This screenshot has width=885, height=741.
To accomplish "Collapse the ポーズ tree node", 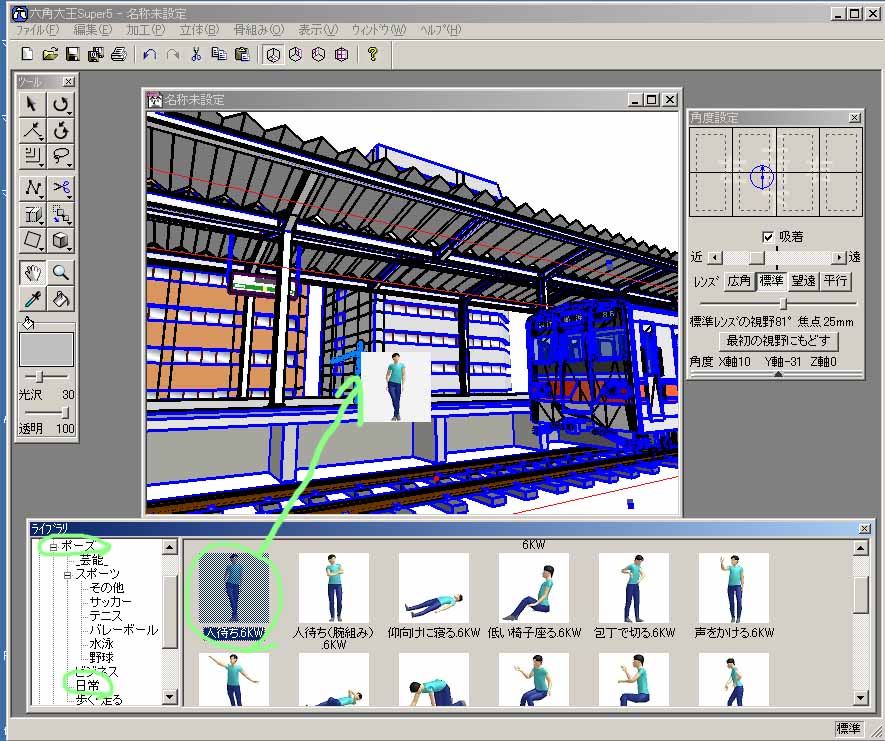I will tap(53, 547).
